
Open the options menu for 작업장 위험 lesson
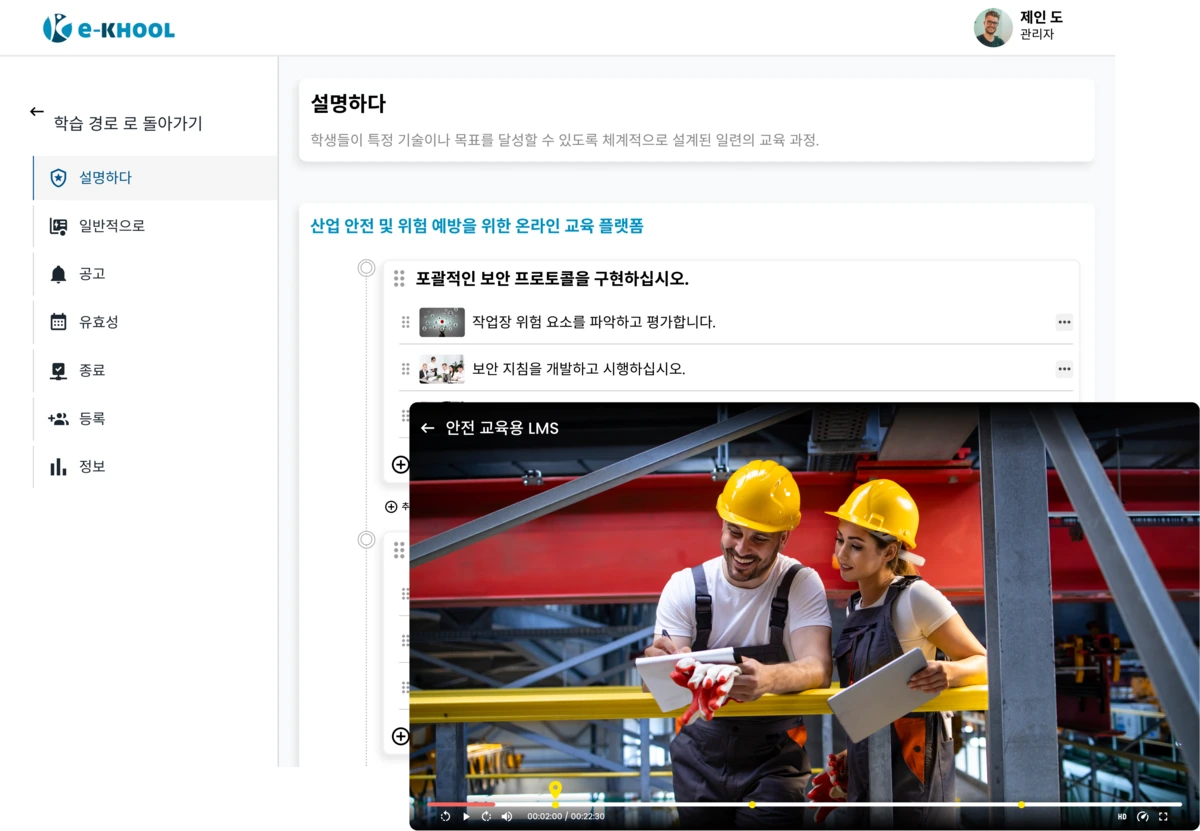(x=1064, y=321)
